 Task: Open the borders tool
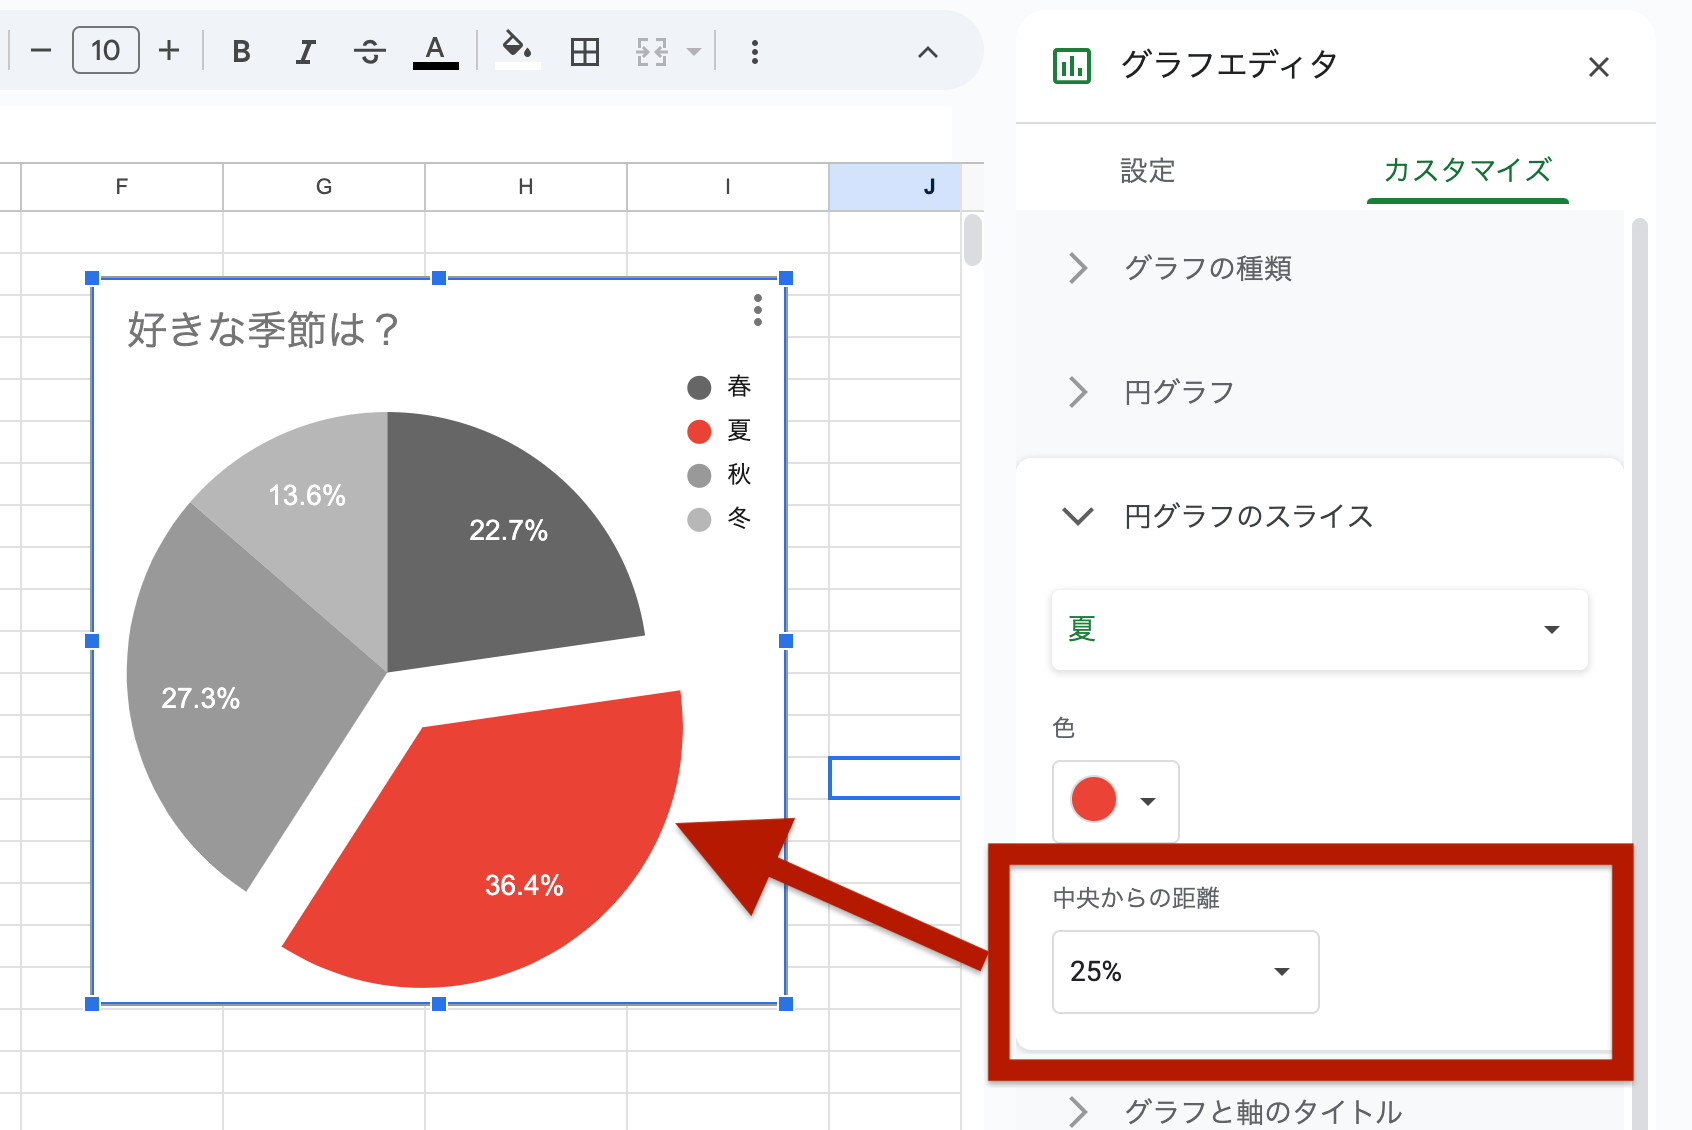pos(584,52)
